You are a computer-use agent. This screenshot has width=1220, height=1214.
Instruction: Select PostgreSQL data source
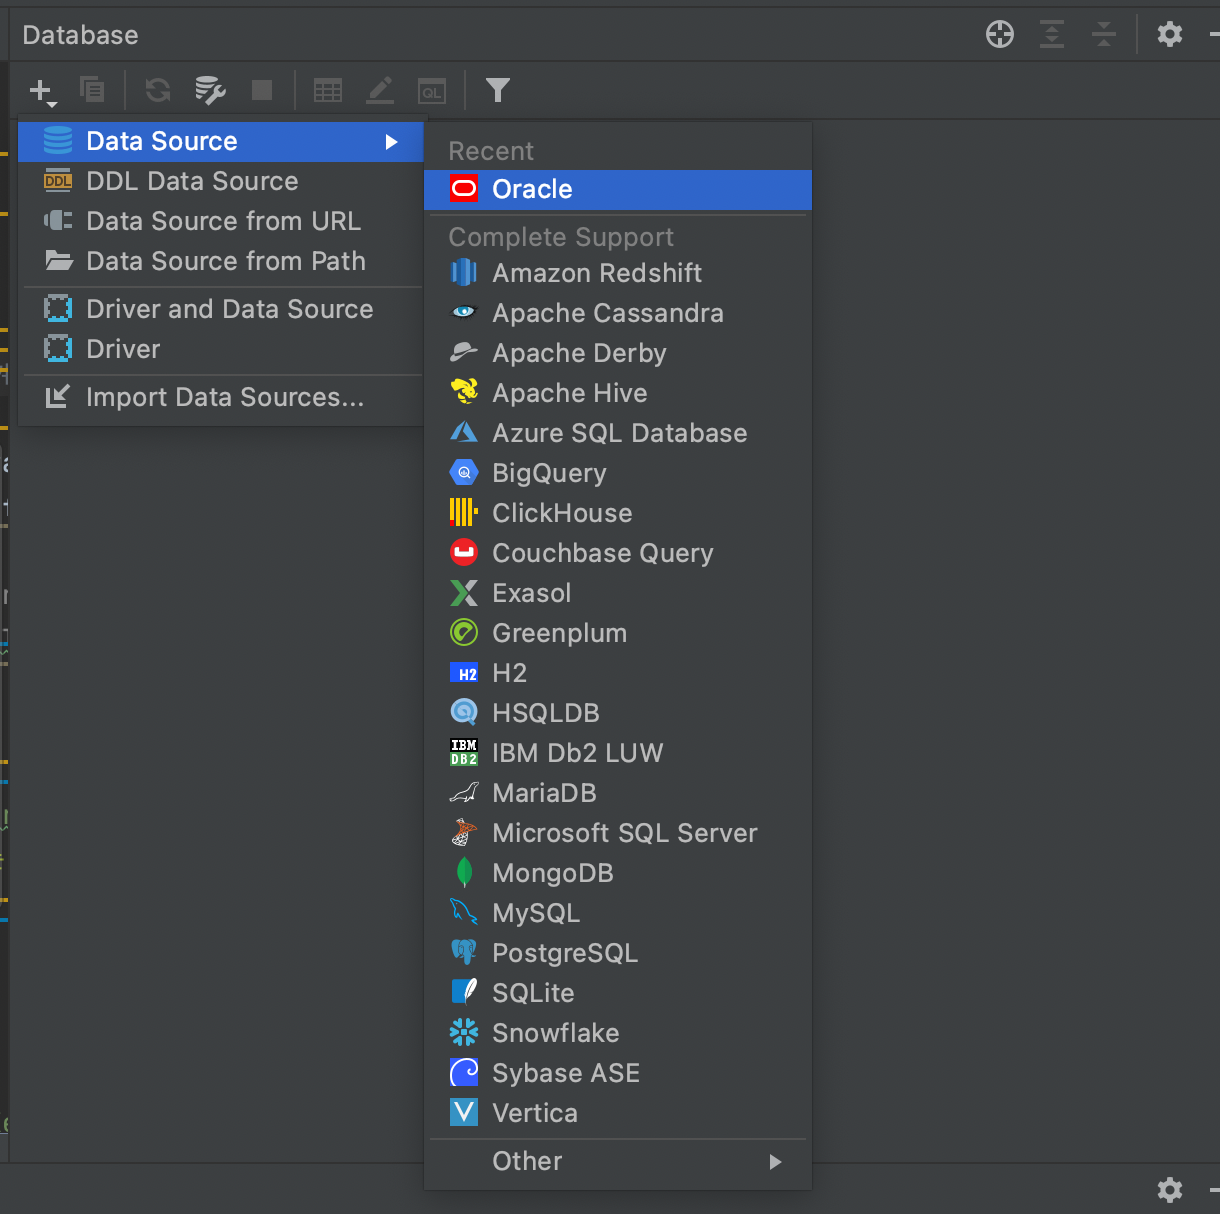pyautogui.click(x=618, y=953)
